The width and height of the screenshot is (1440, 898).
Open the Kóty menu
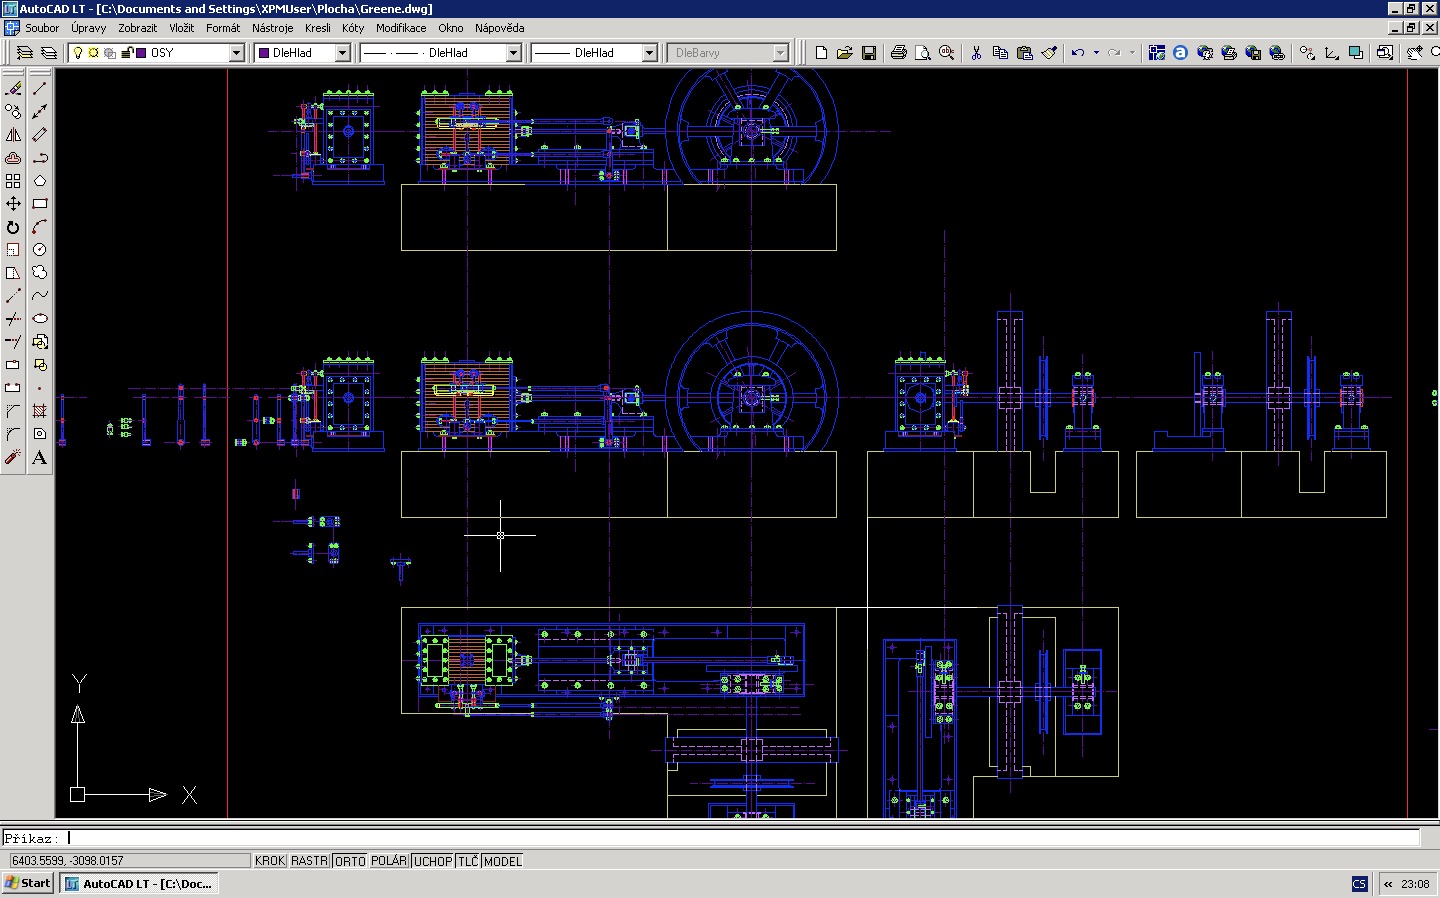click(353, 28)
